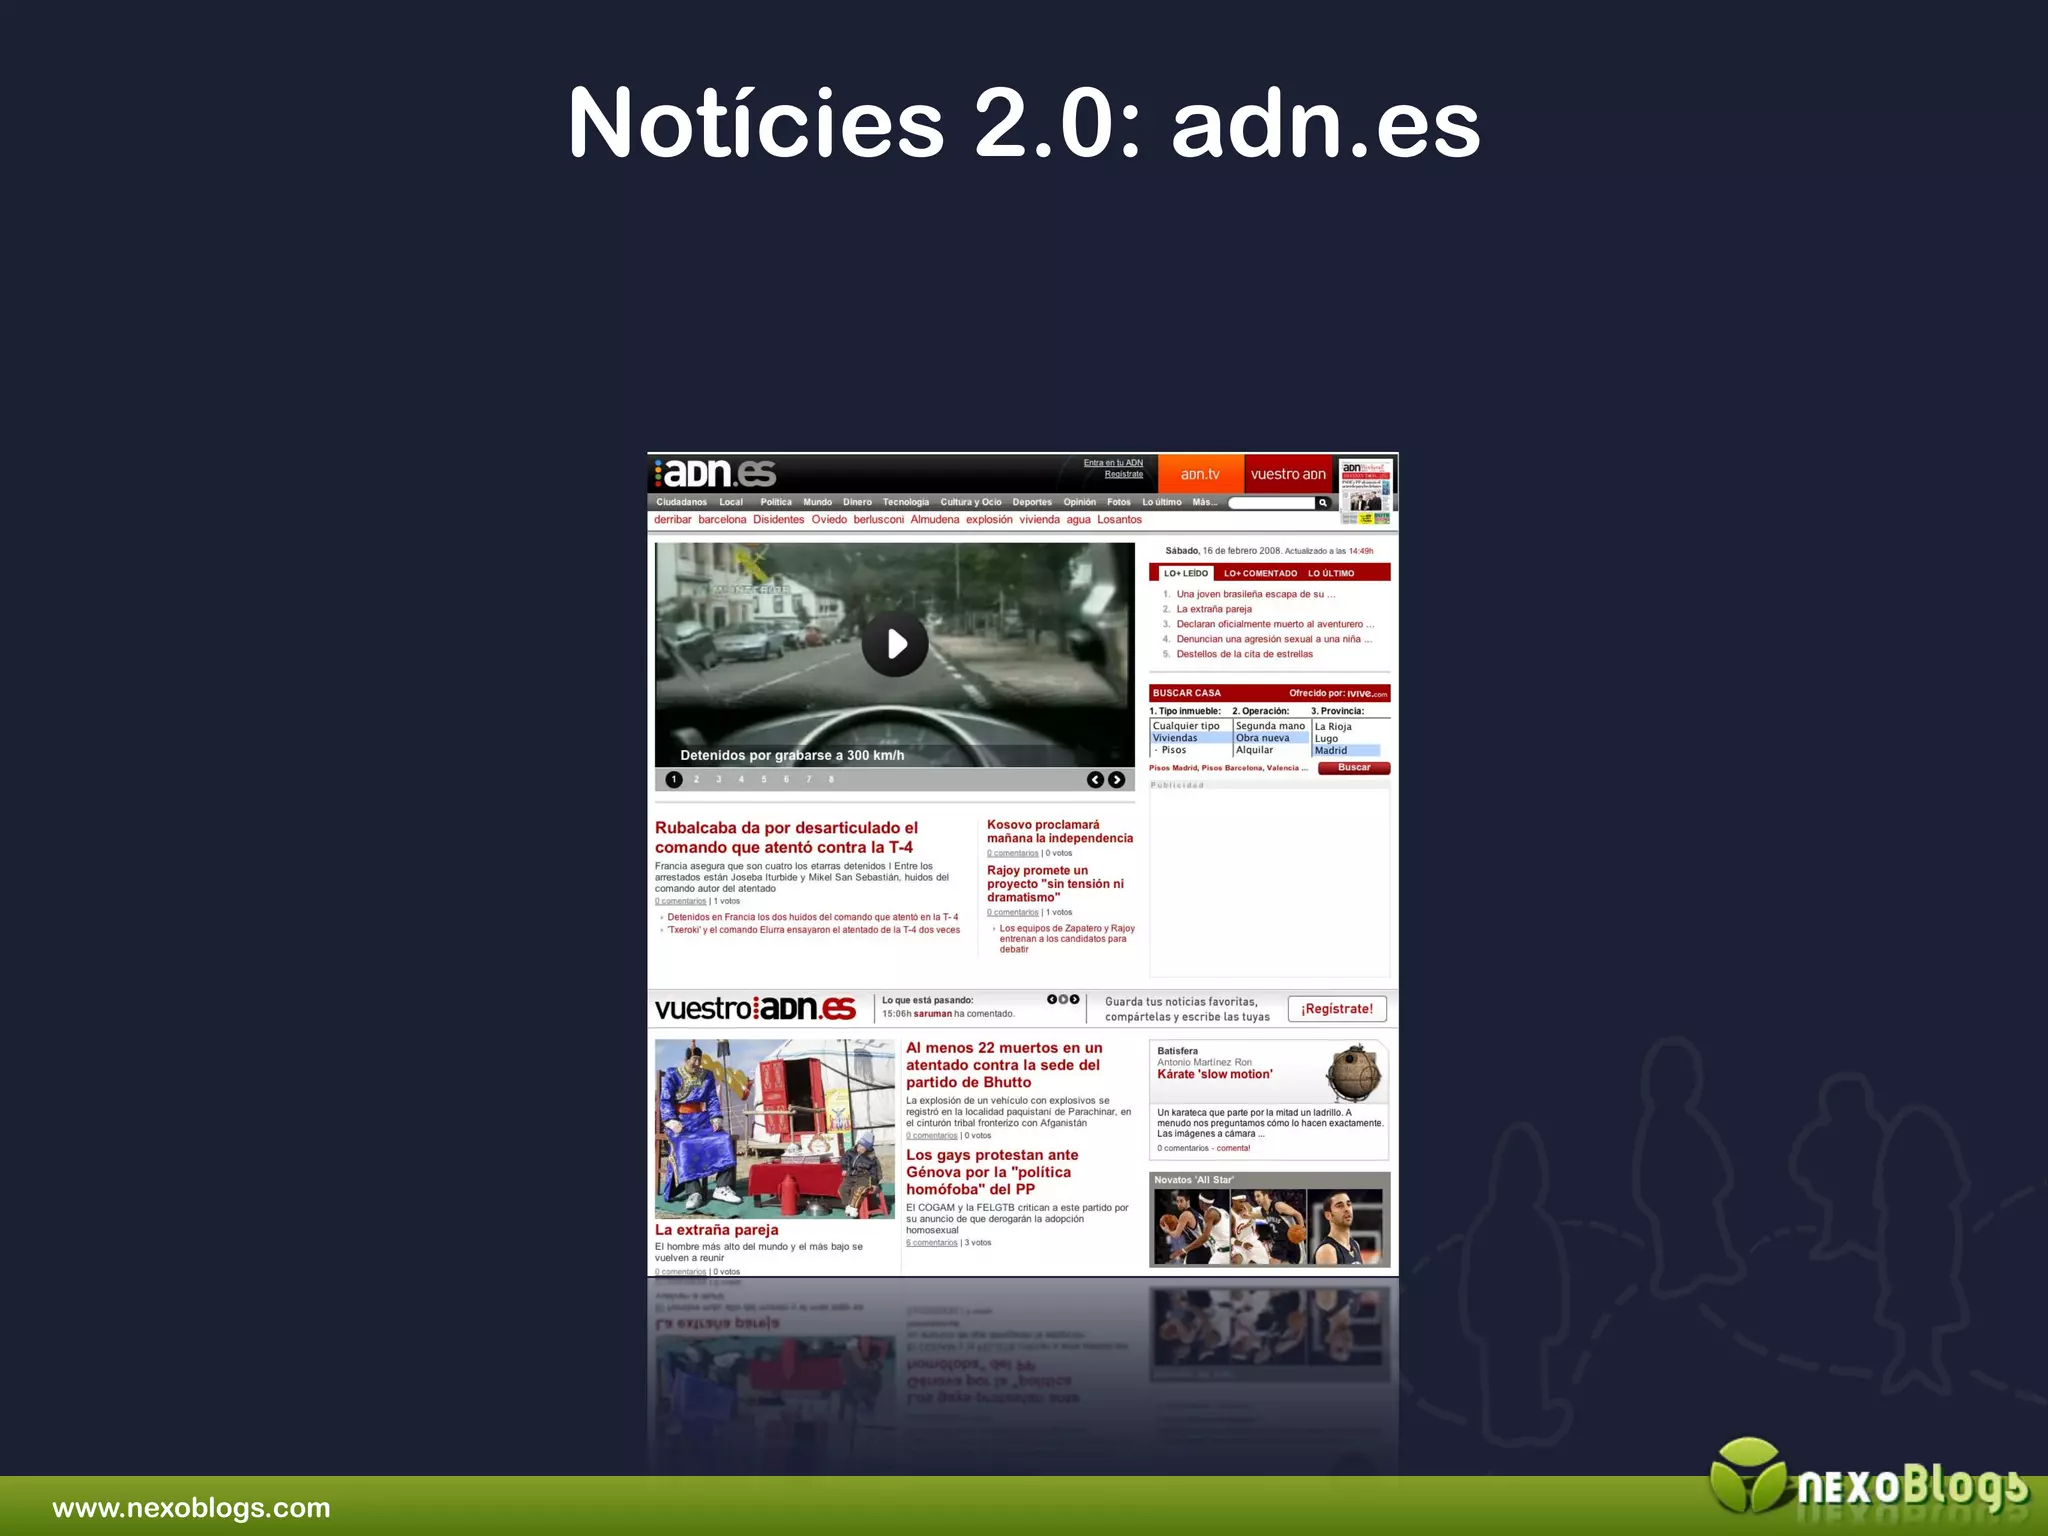Click the previous arrow under the video carousel

(1095, 780)
